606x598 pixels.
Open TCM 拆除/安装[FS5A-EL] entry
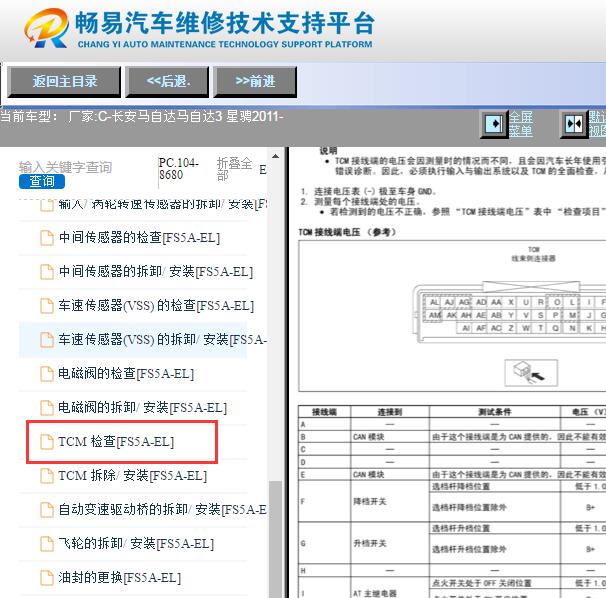coord(132,475)
